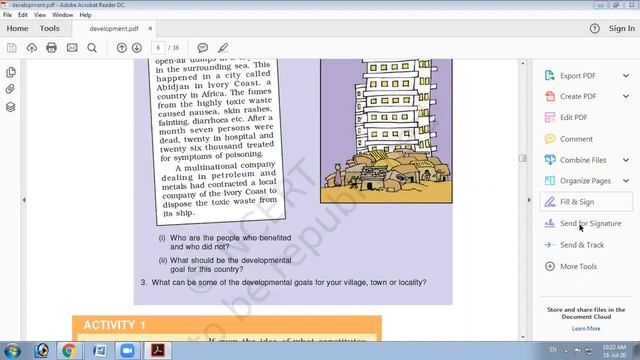The height and width of the screenshot is (360, 640).
Task: Click the Edit PDF tool icon
Action: pos(550,117)
